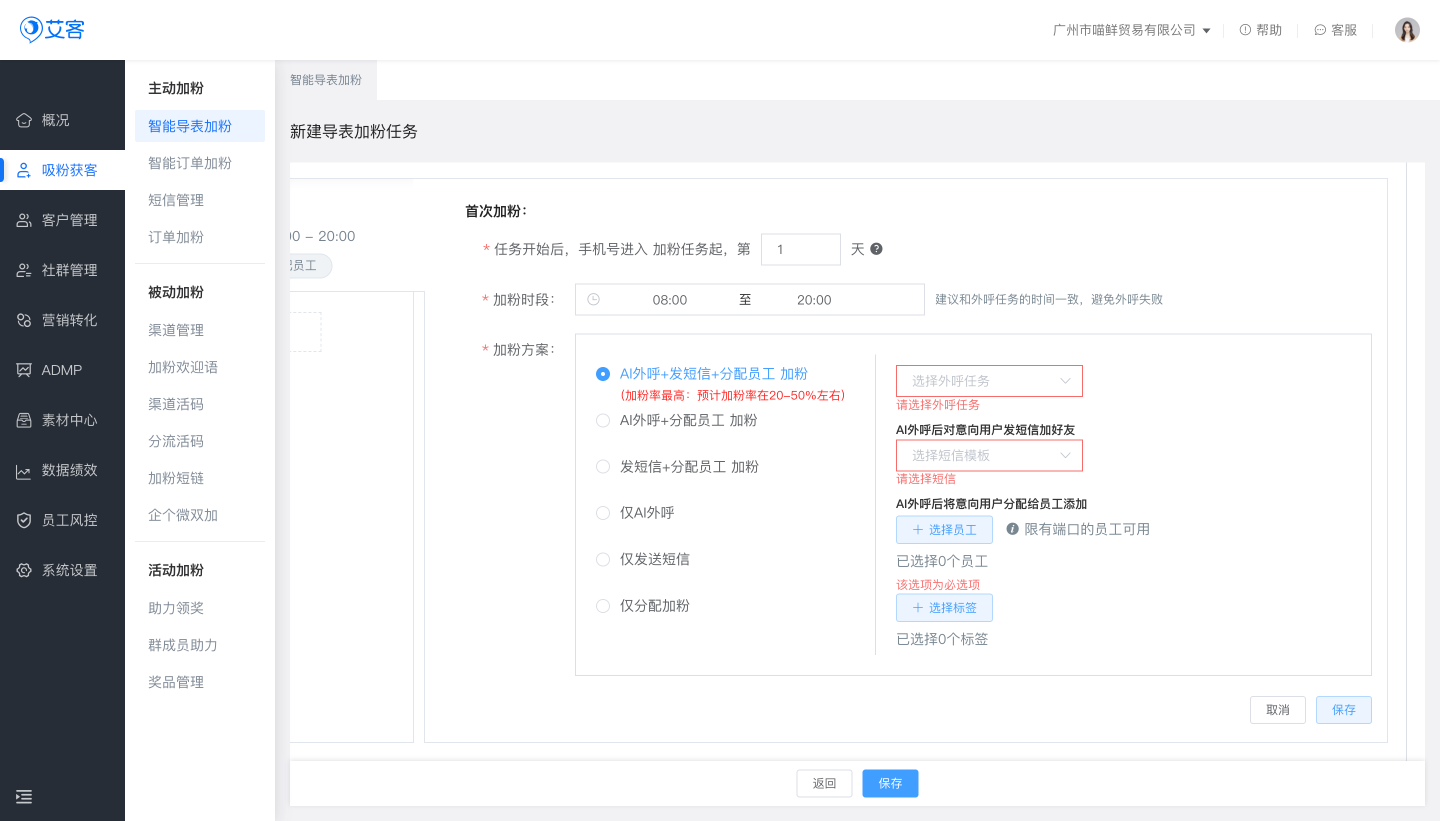Click the 帮助 info icon

(x=1245, y=30)
